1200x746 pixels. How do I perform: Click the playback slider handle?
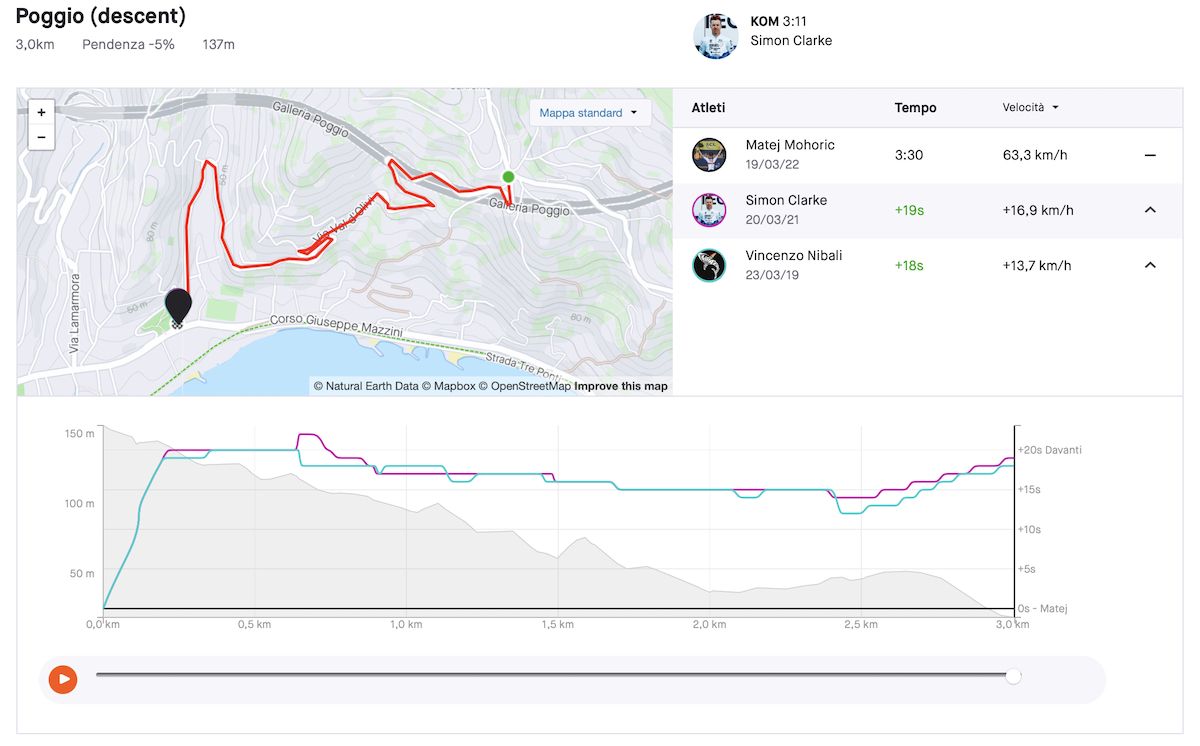click(x=1013, y=676)
